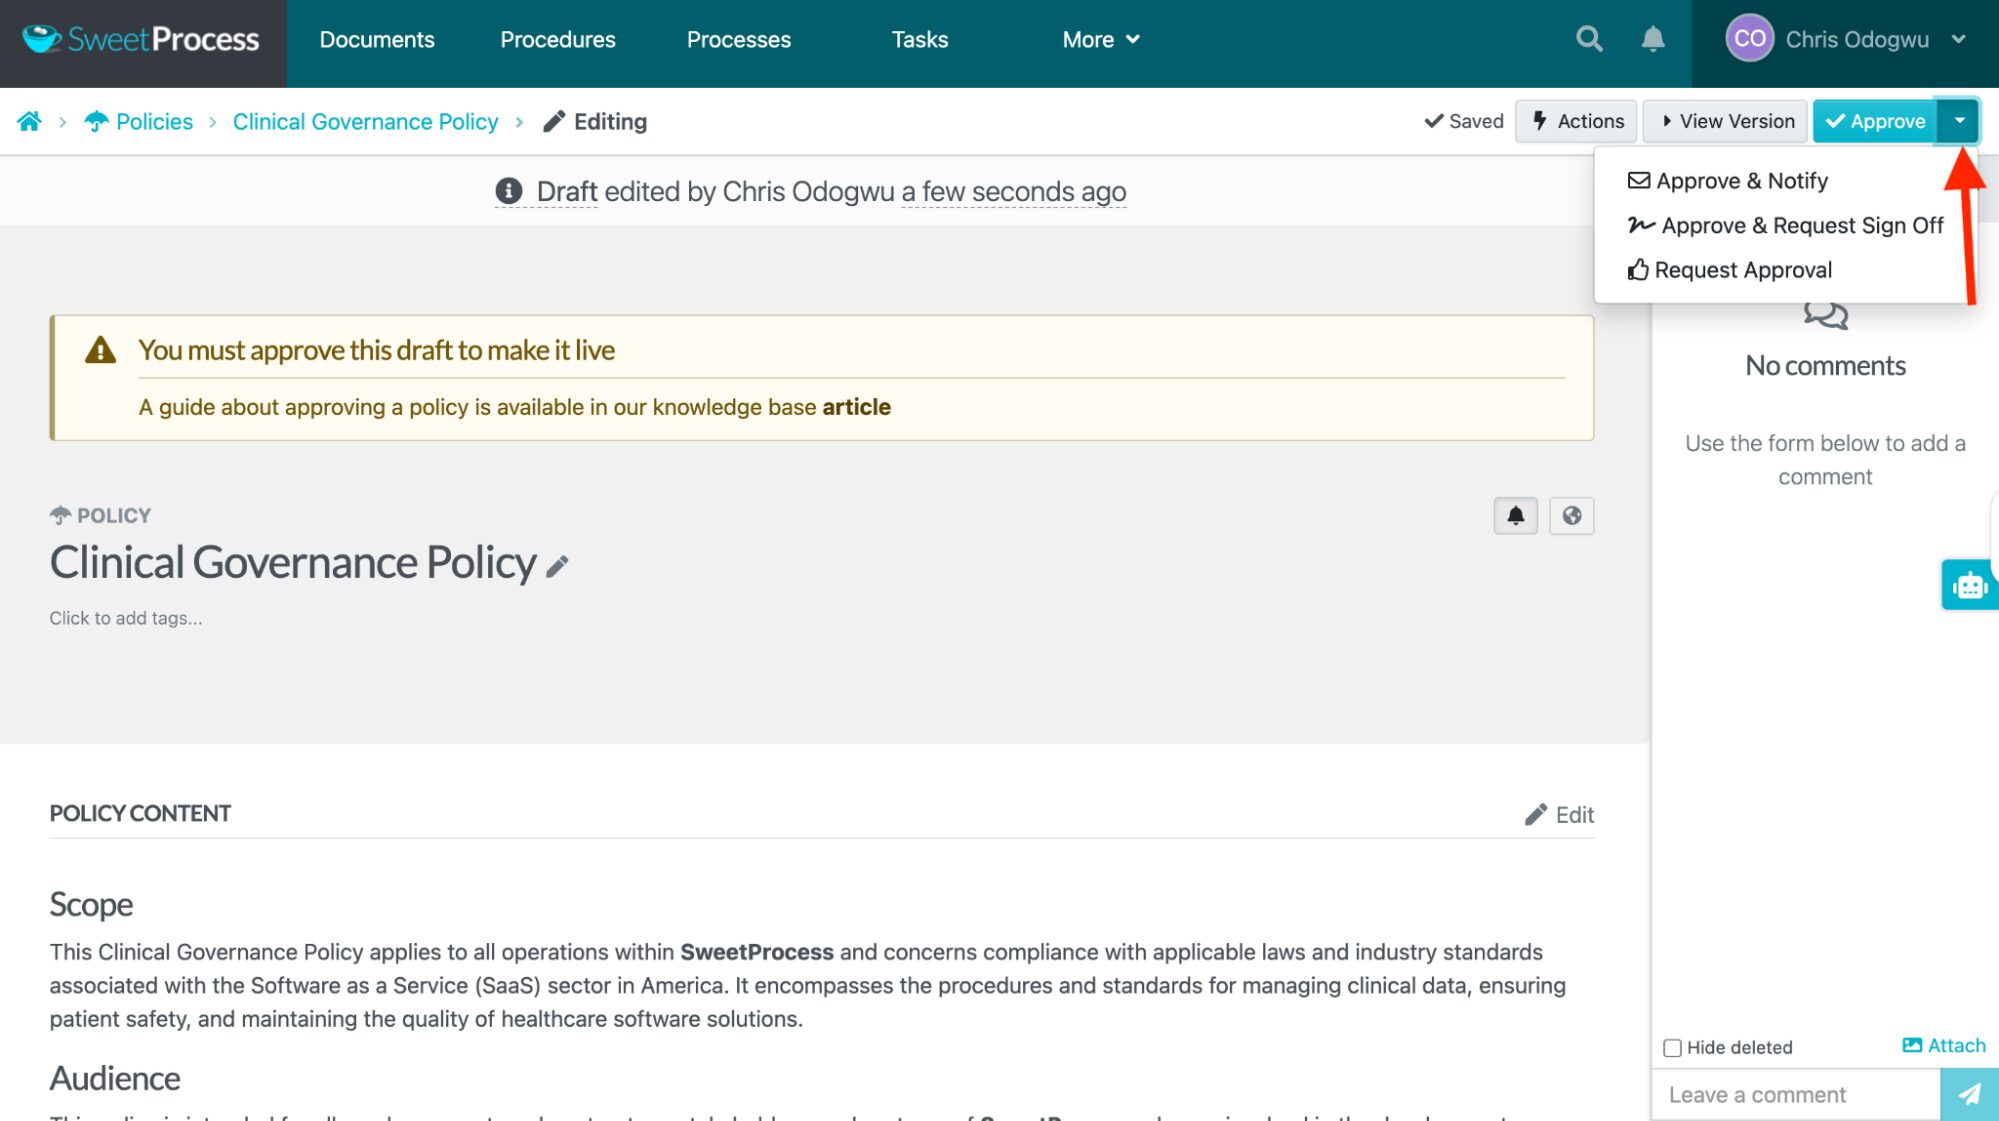Toggle the Approve dropdown caret button
The image size is (1999, 1121).
pyautogui.click(x=1959, y=121)
